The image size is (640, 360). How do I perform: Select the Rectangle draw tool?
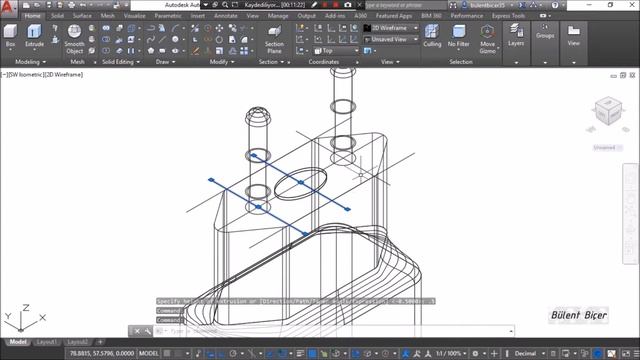point(162,51)
